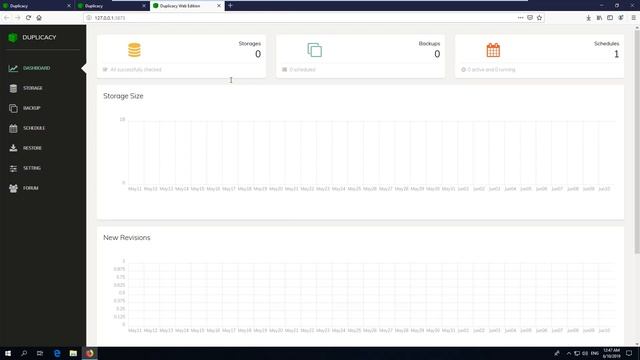
Task: Open the Firefox hamburger menu
Action: tap(633, 18)
